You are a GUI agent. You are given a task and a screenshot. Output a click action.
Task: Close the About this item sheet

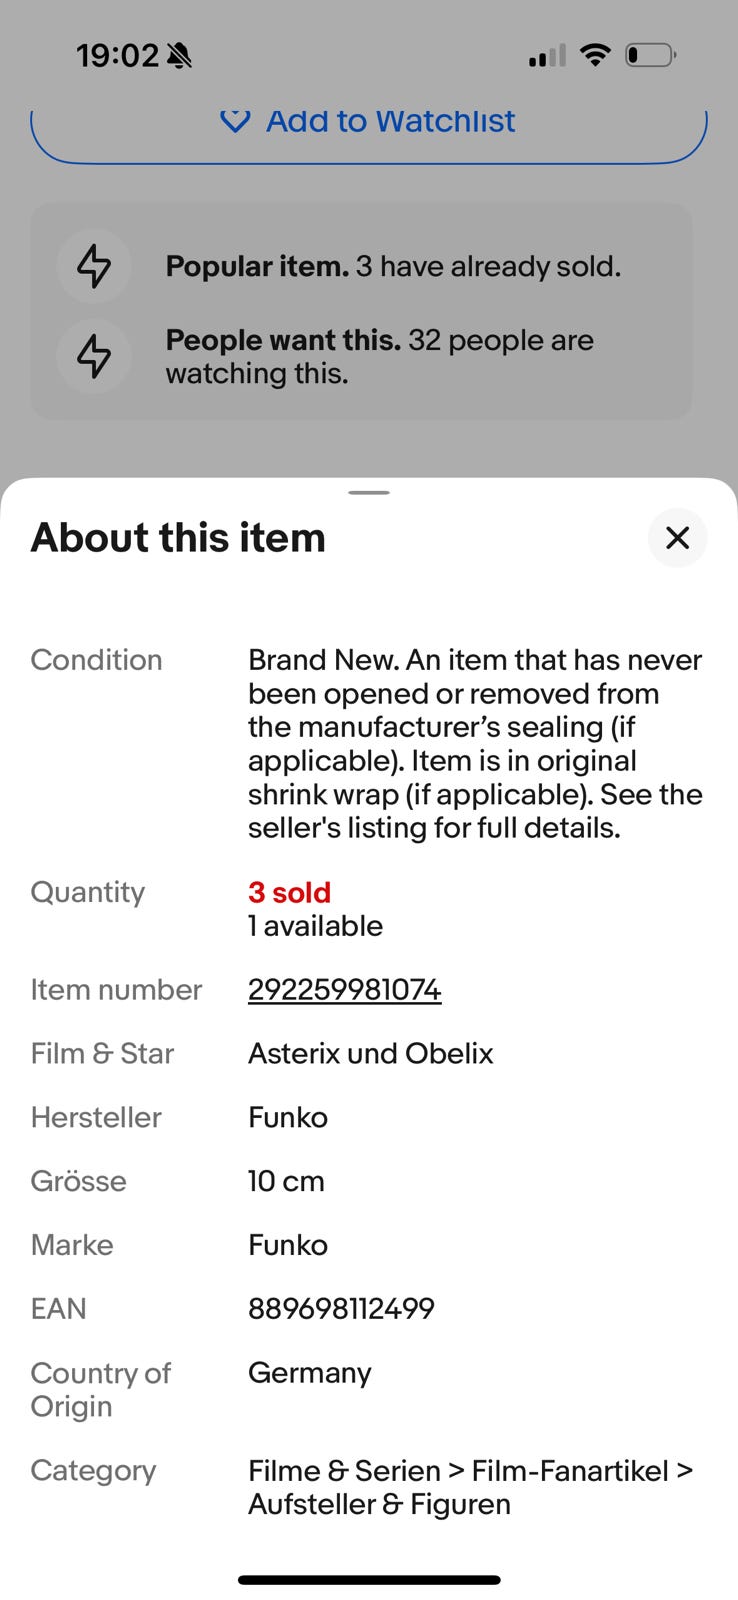click(x=677, y=538)
